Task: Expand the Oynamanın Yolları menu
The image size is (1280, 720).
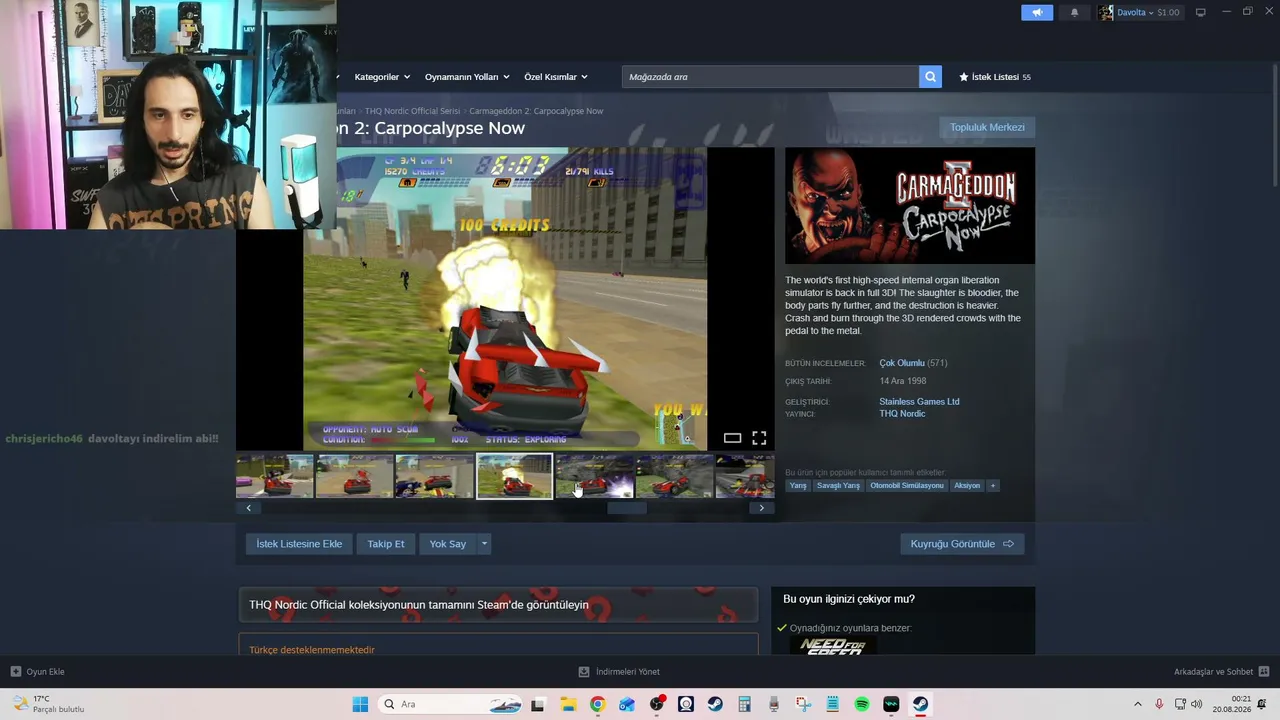Action: pos(467,77)
